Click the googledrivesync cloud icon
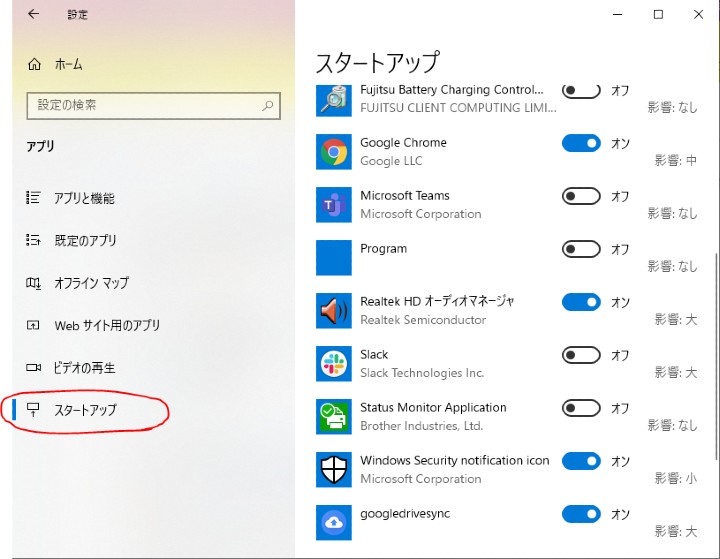This screenshot has width=720, height=559. pyautogui.click(x=334, y=523)
